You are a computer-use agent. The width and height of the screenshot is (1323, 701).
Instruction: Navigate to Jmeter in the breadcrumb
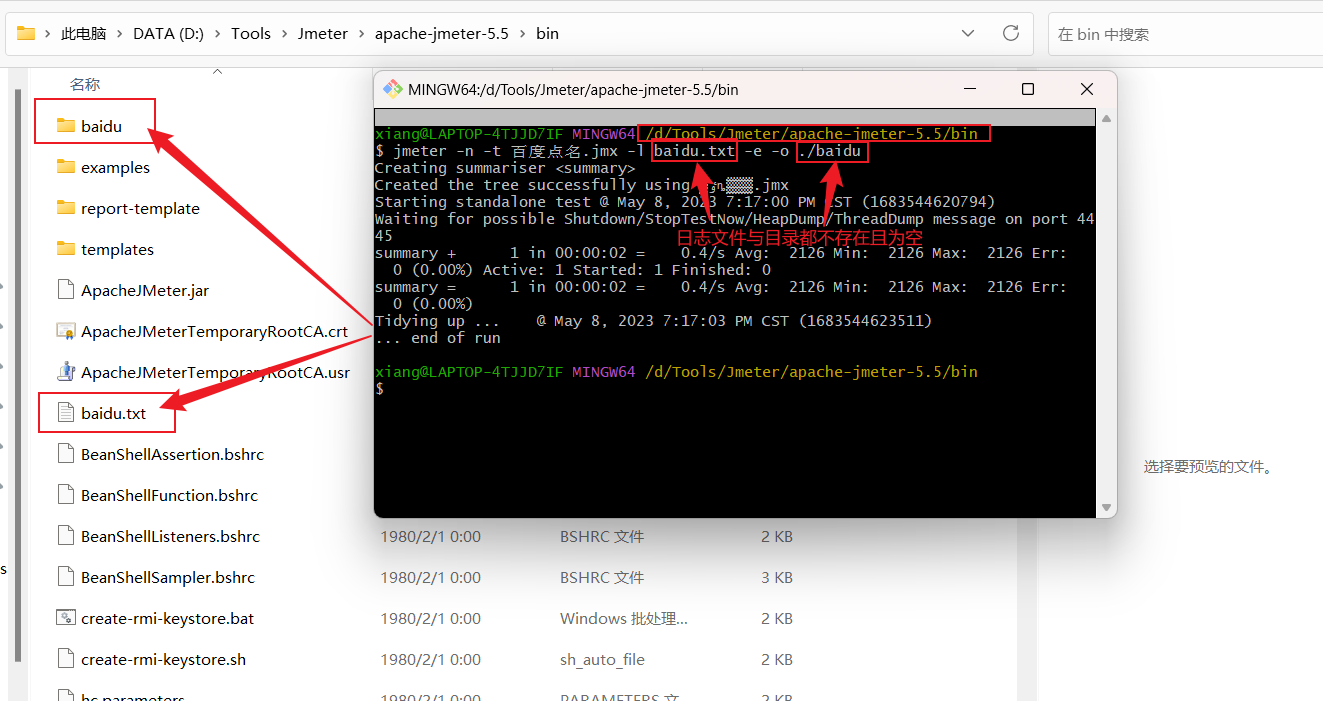[x=323, y=34]
